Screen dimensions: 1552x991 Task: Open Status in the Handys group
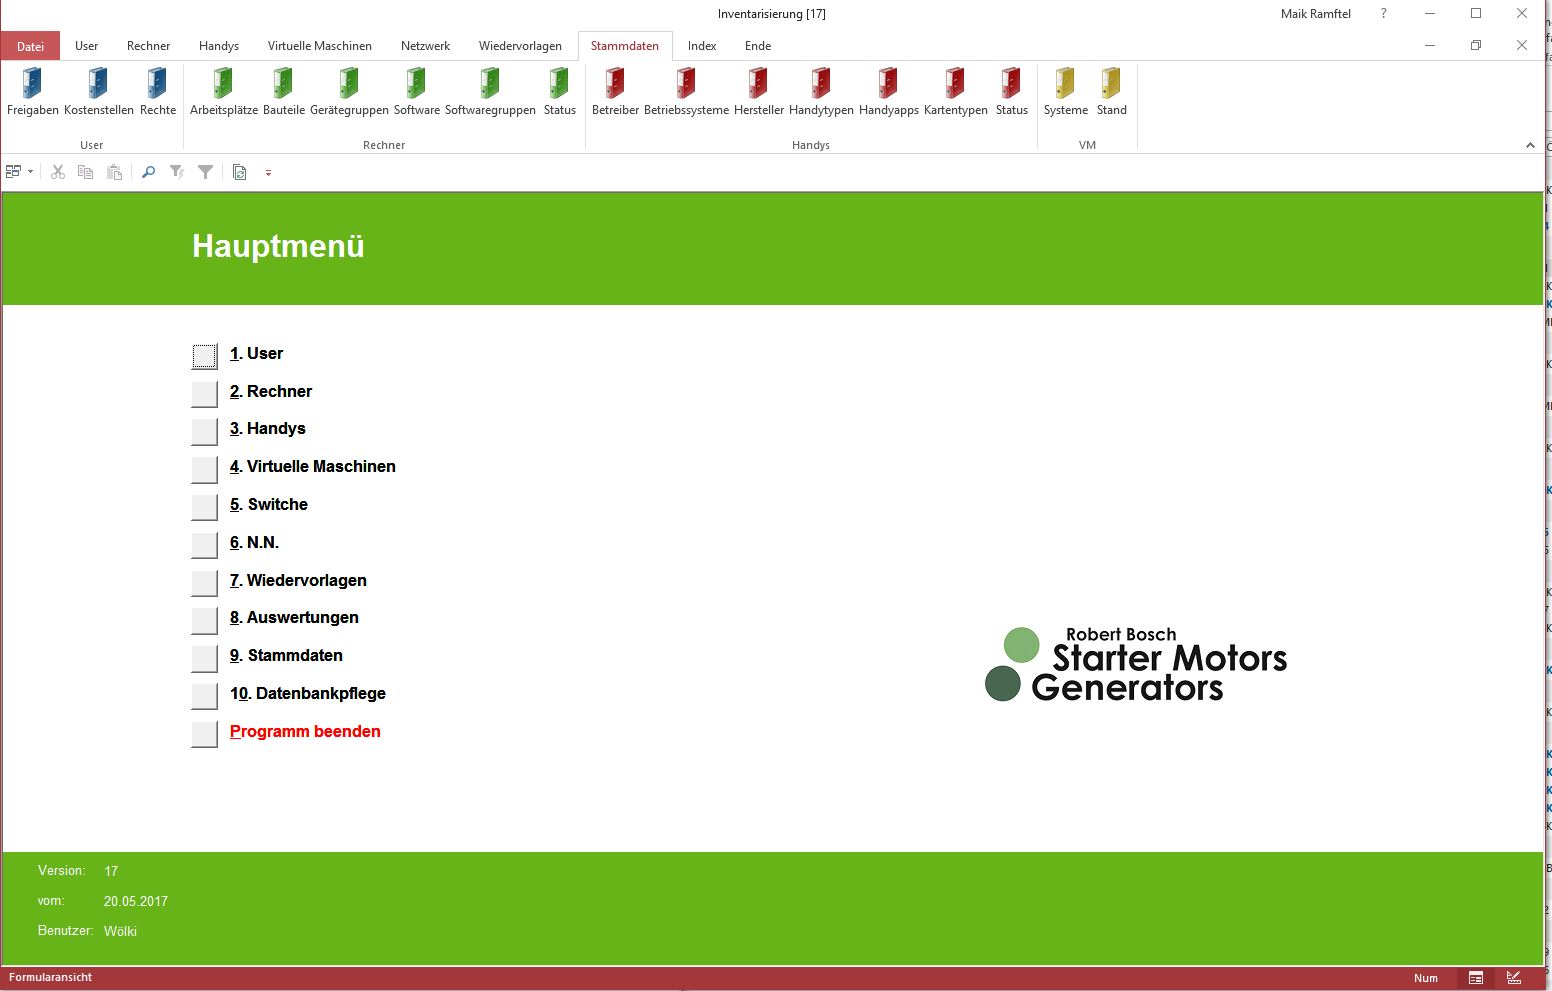pyautogui.click(x=1011, y=92)
